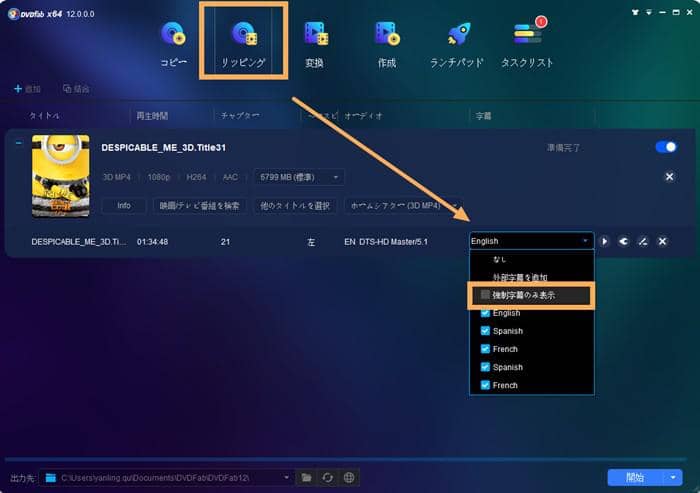This screenshot has width=700, height=493.
Task: Click the 3D MP4 format label
Action: pos(117,177)
